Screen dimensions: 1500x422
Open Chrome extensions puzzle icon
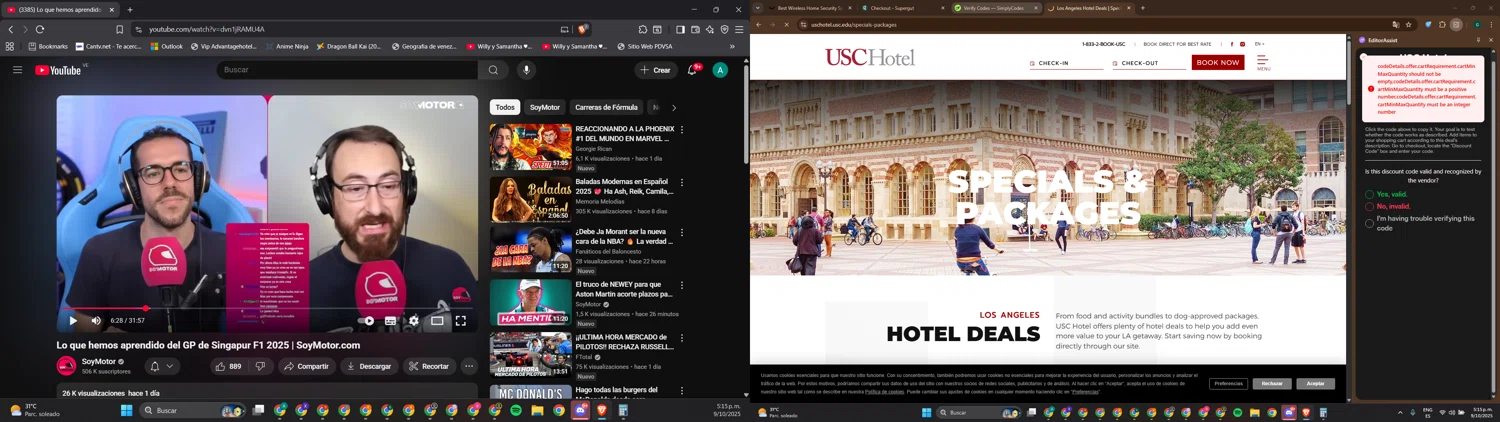pos(1442,24)
